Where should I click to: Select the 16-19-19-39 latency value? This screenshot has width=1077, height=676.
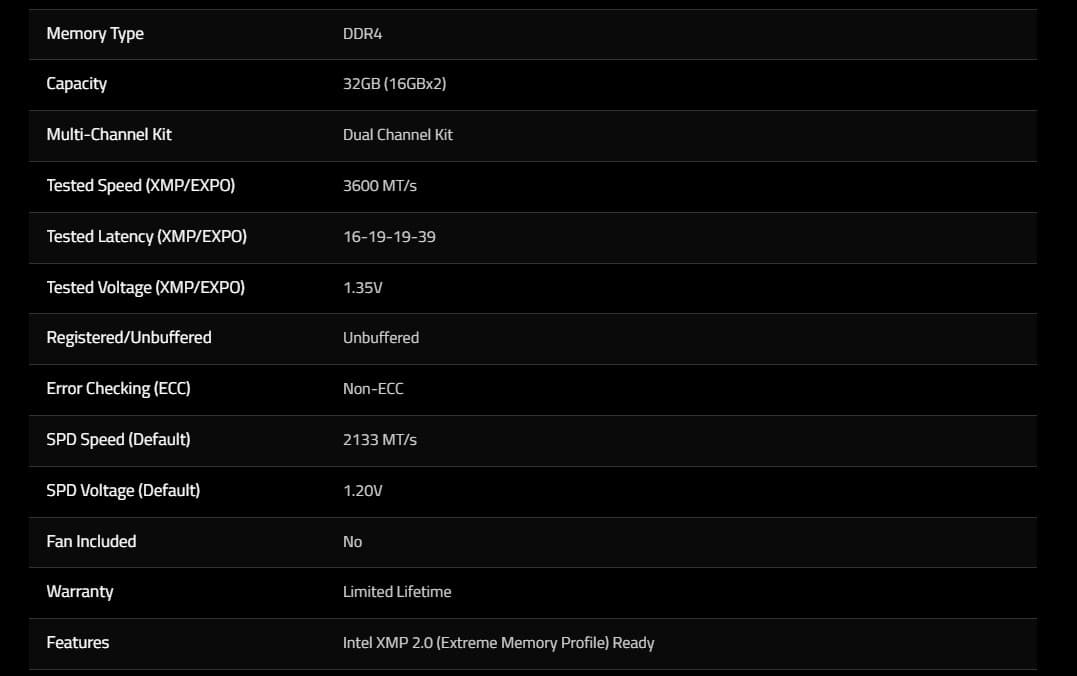(389, 236)
